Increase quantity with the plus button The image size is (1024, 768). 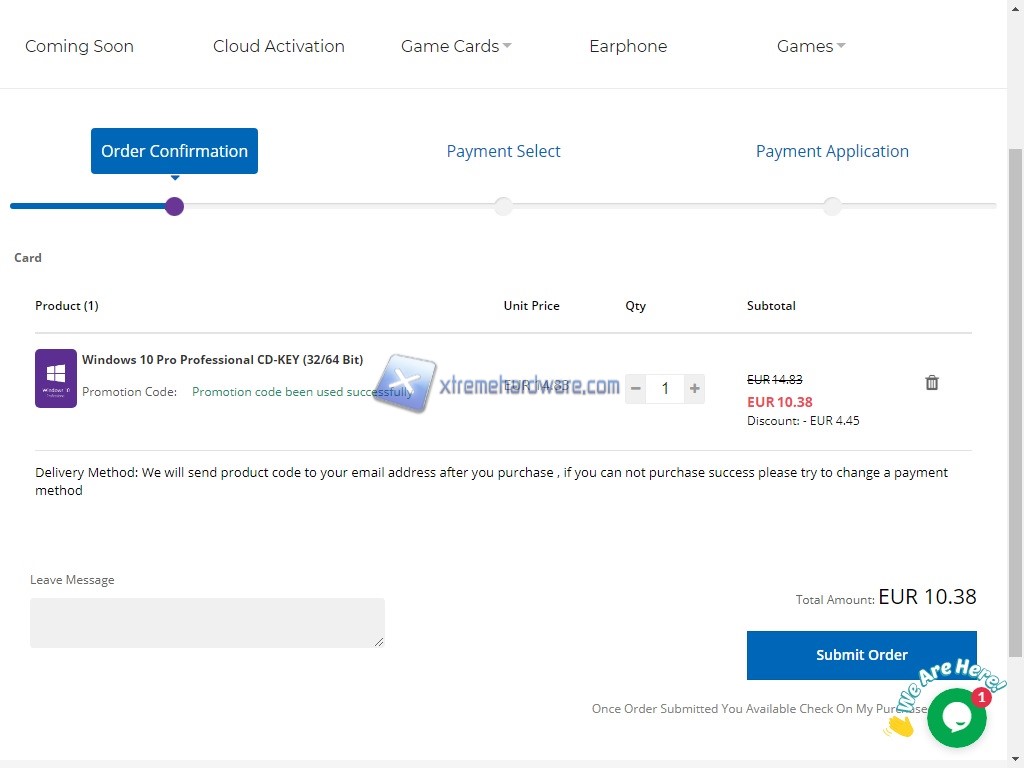694,389
